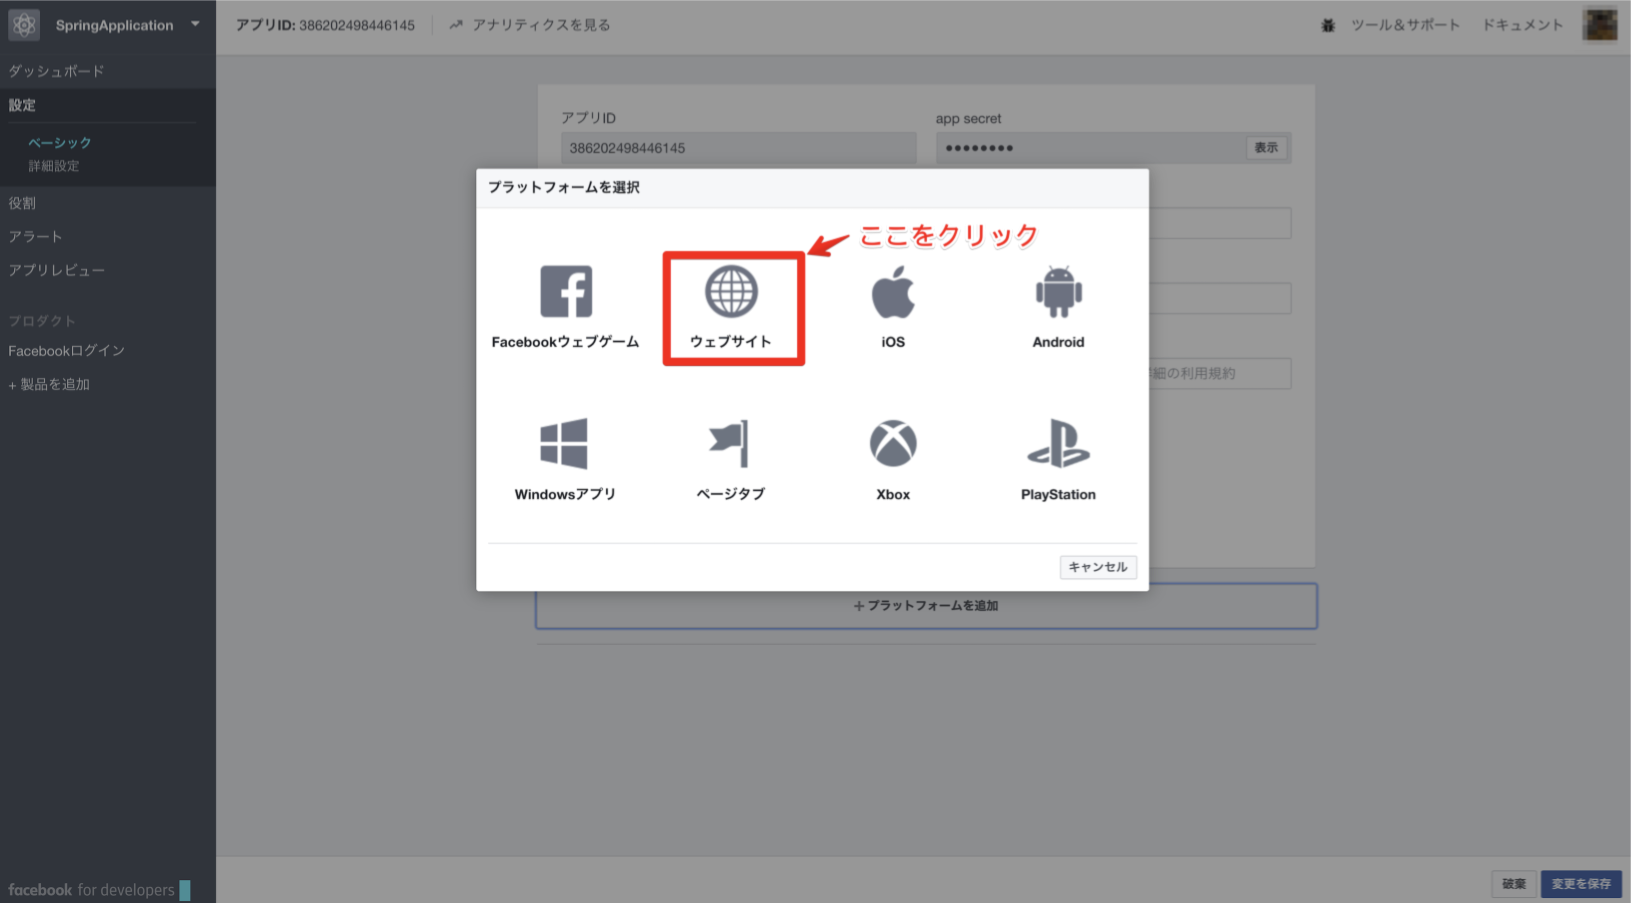1631x903 pixels.
Task: Select the Facebookウェブゲーム platform icon
Action: (566, 292)
